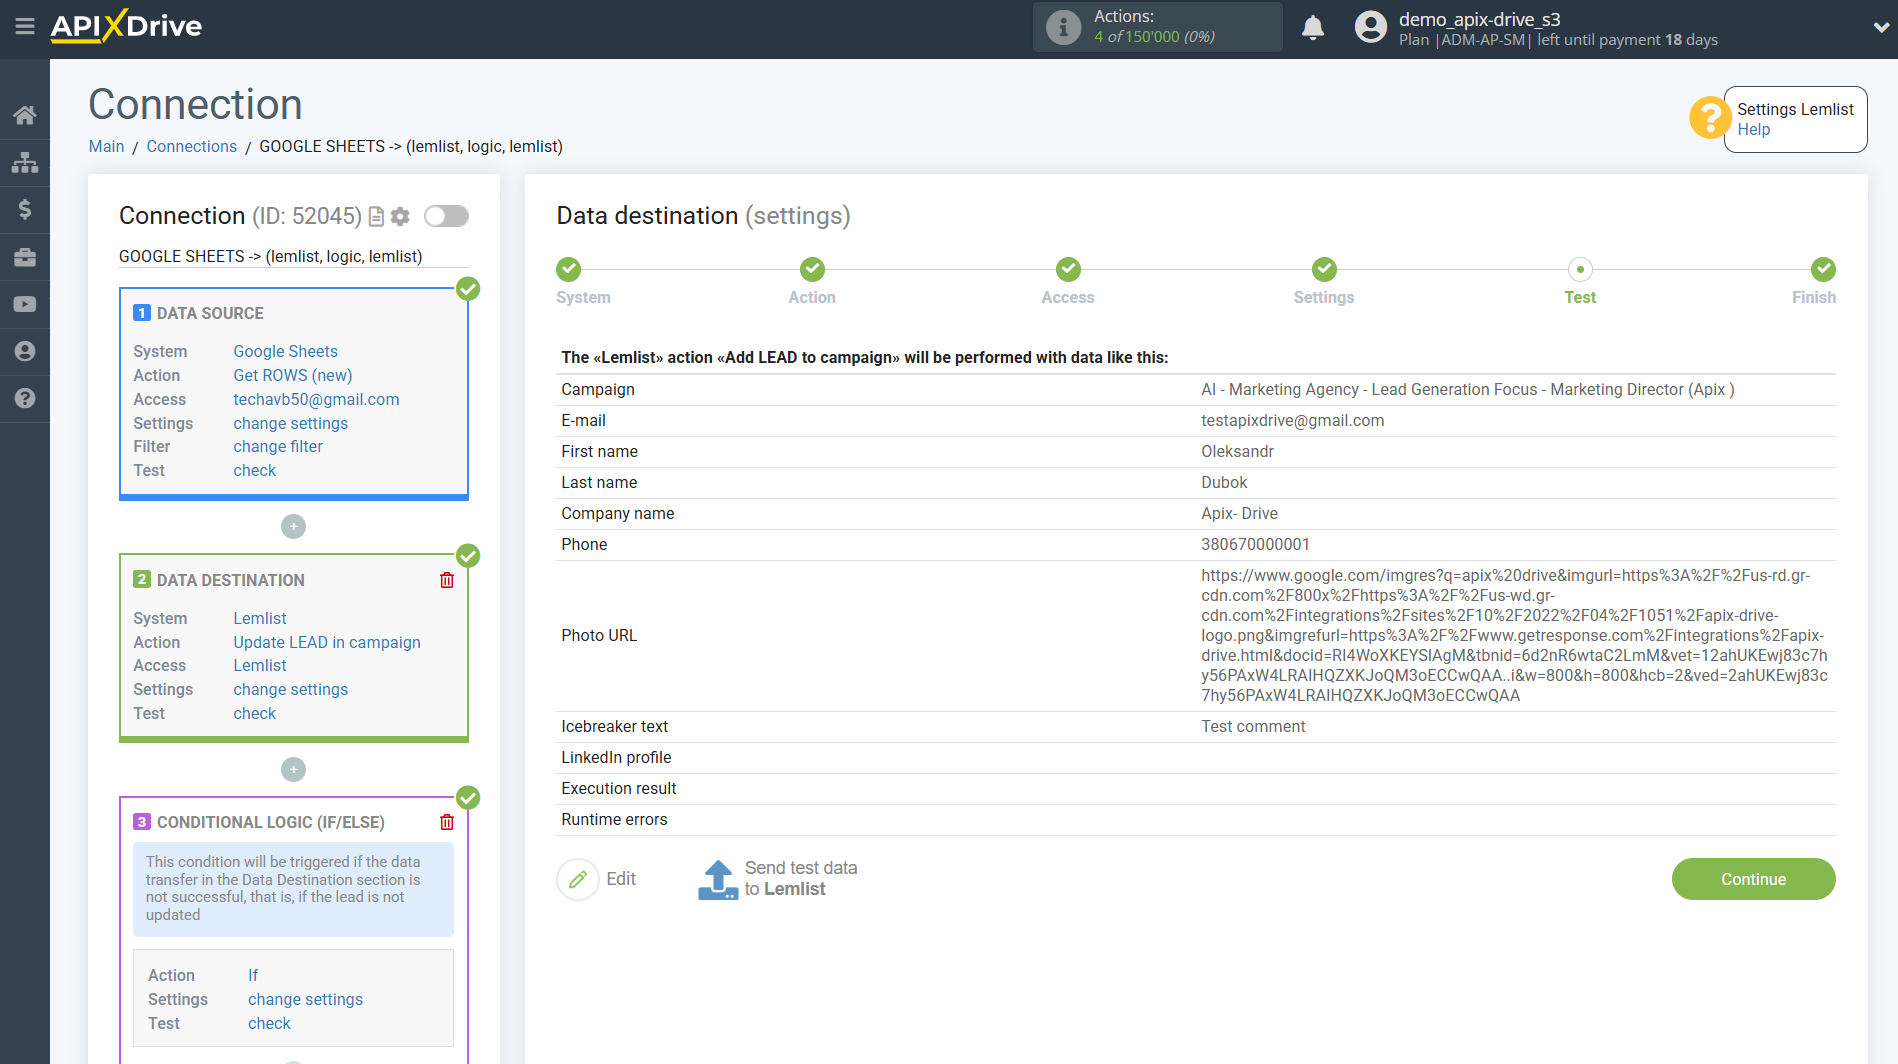Delete the Conditional Logic block
Viewport: 1898px width, 1064px height.
point(447,822)
